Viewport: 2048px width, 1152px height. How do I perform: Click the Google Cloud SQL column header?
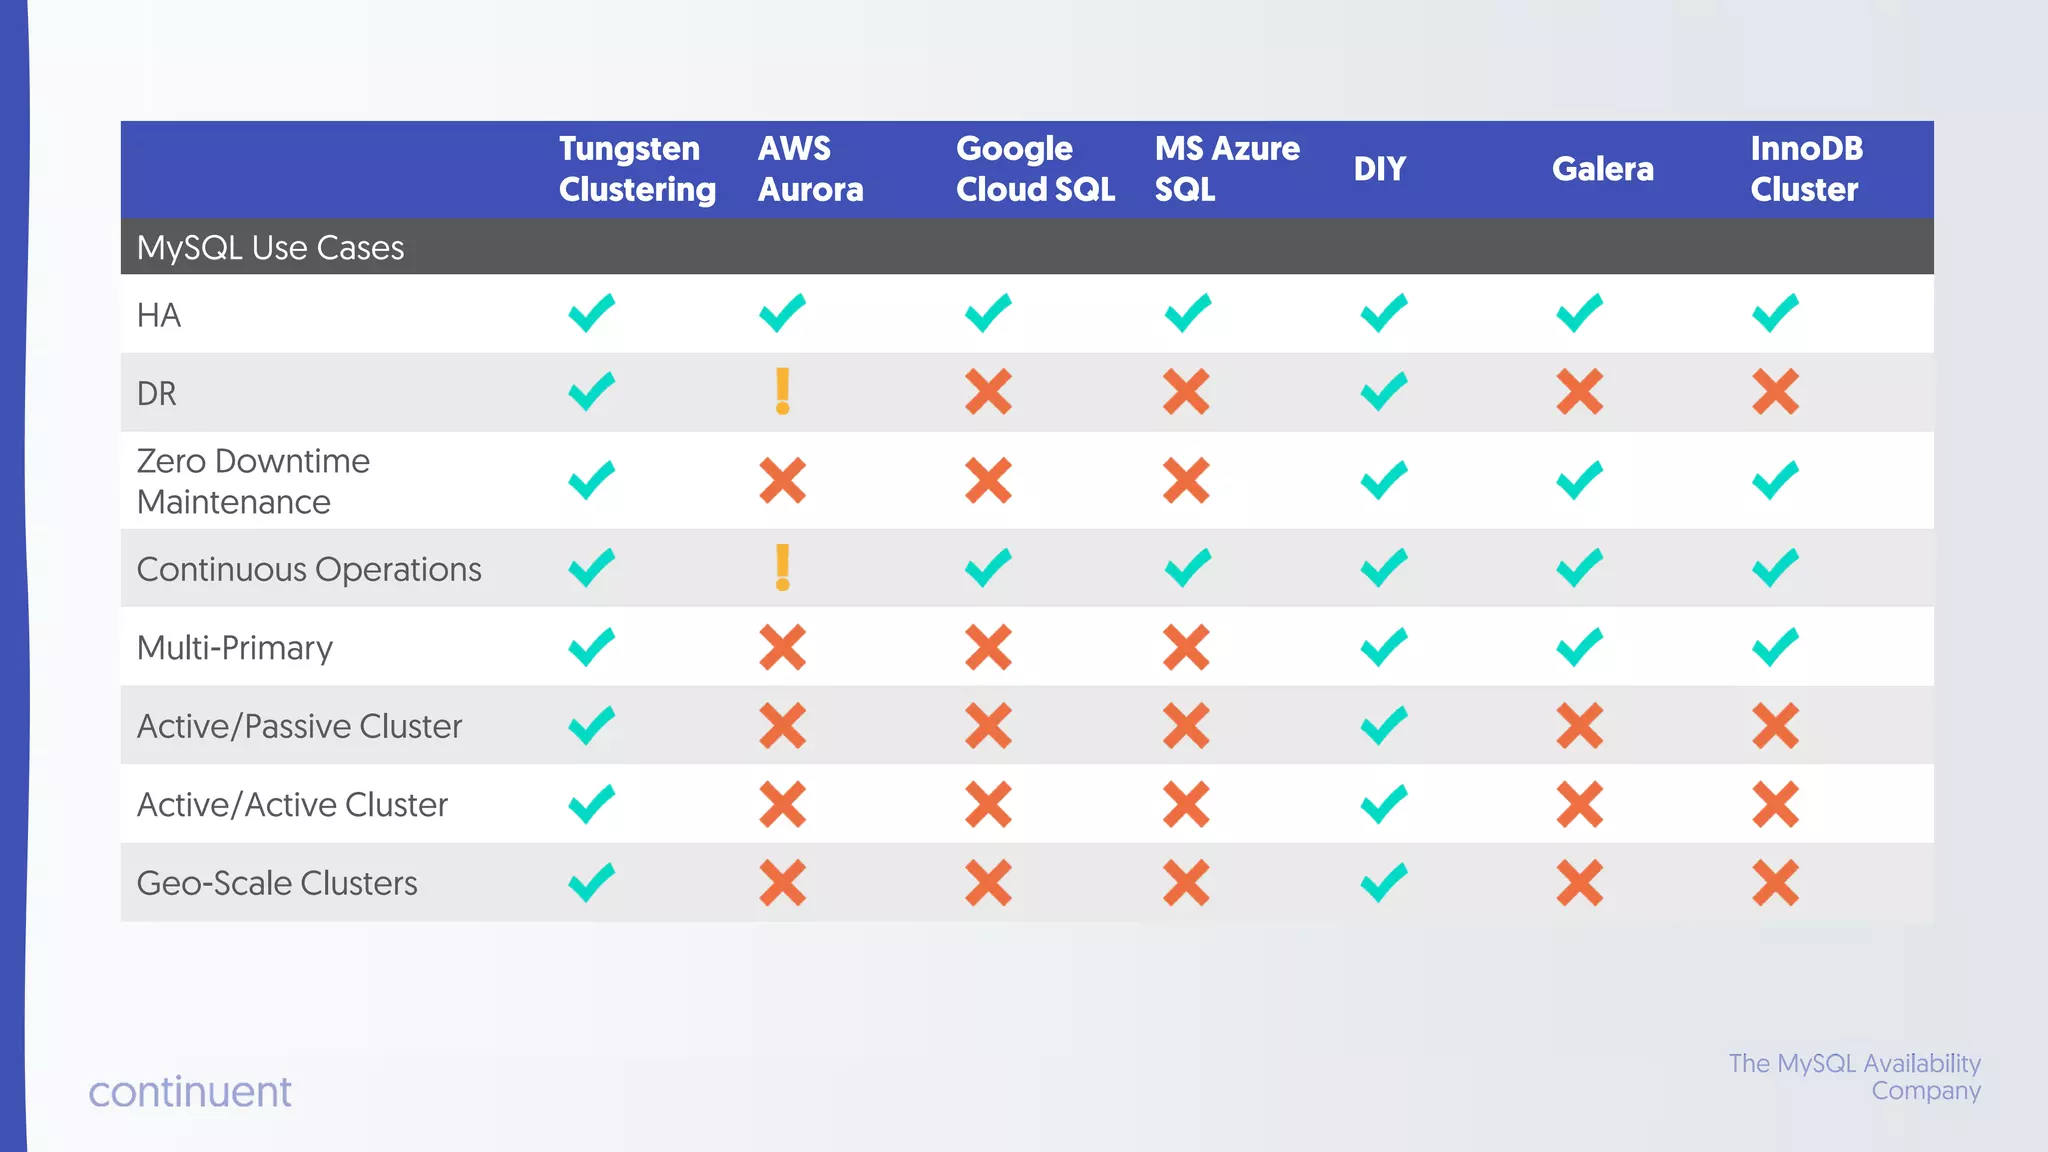tap(1035, 169)
